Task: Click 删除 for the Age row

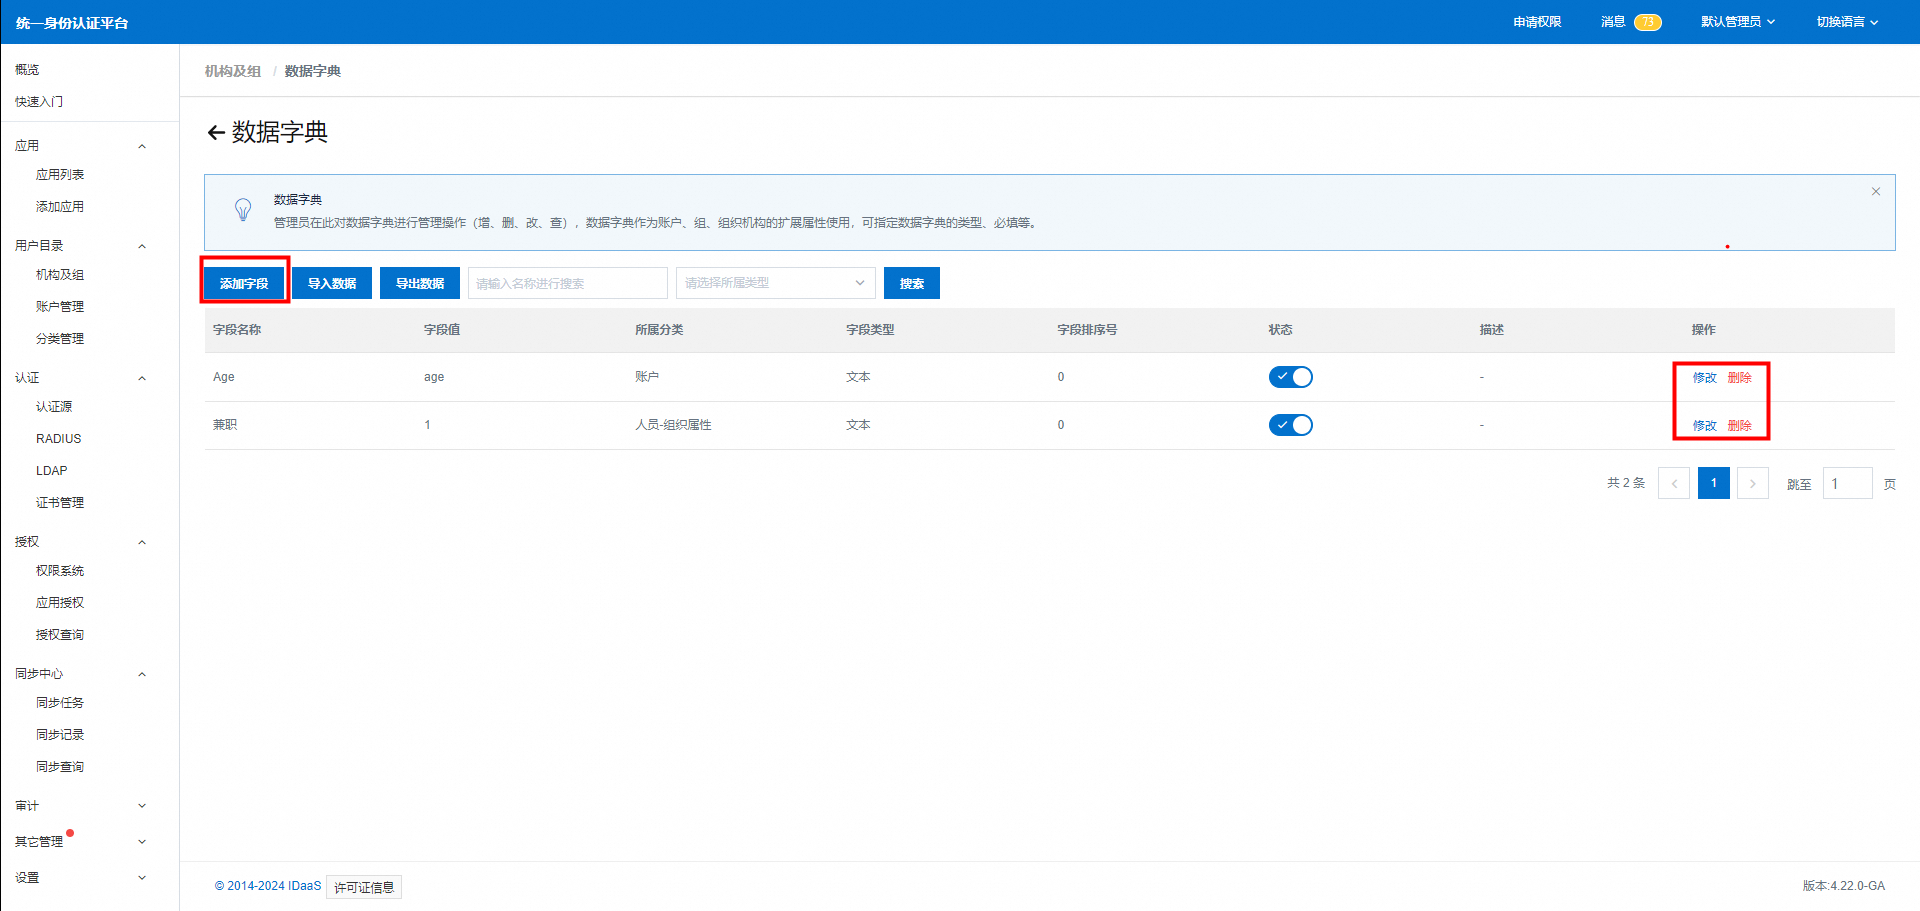Action: pos(1739,378)
